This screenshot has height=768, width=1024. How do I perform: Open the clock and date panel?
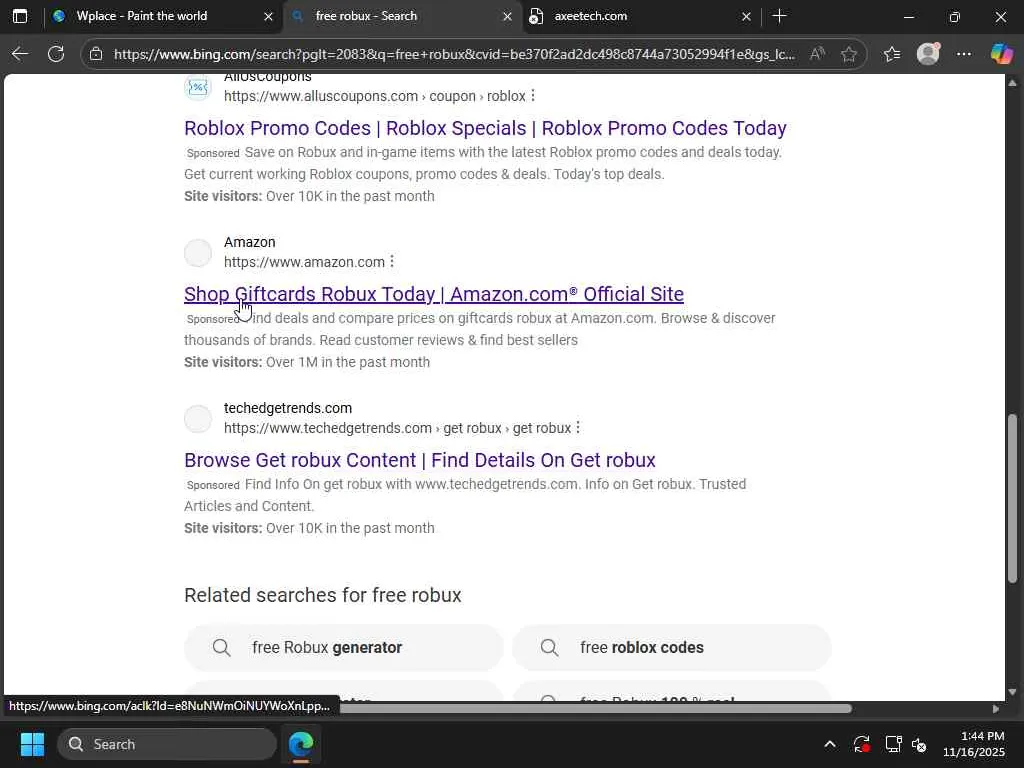pyautogui.click(x=974, y=744)
